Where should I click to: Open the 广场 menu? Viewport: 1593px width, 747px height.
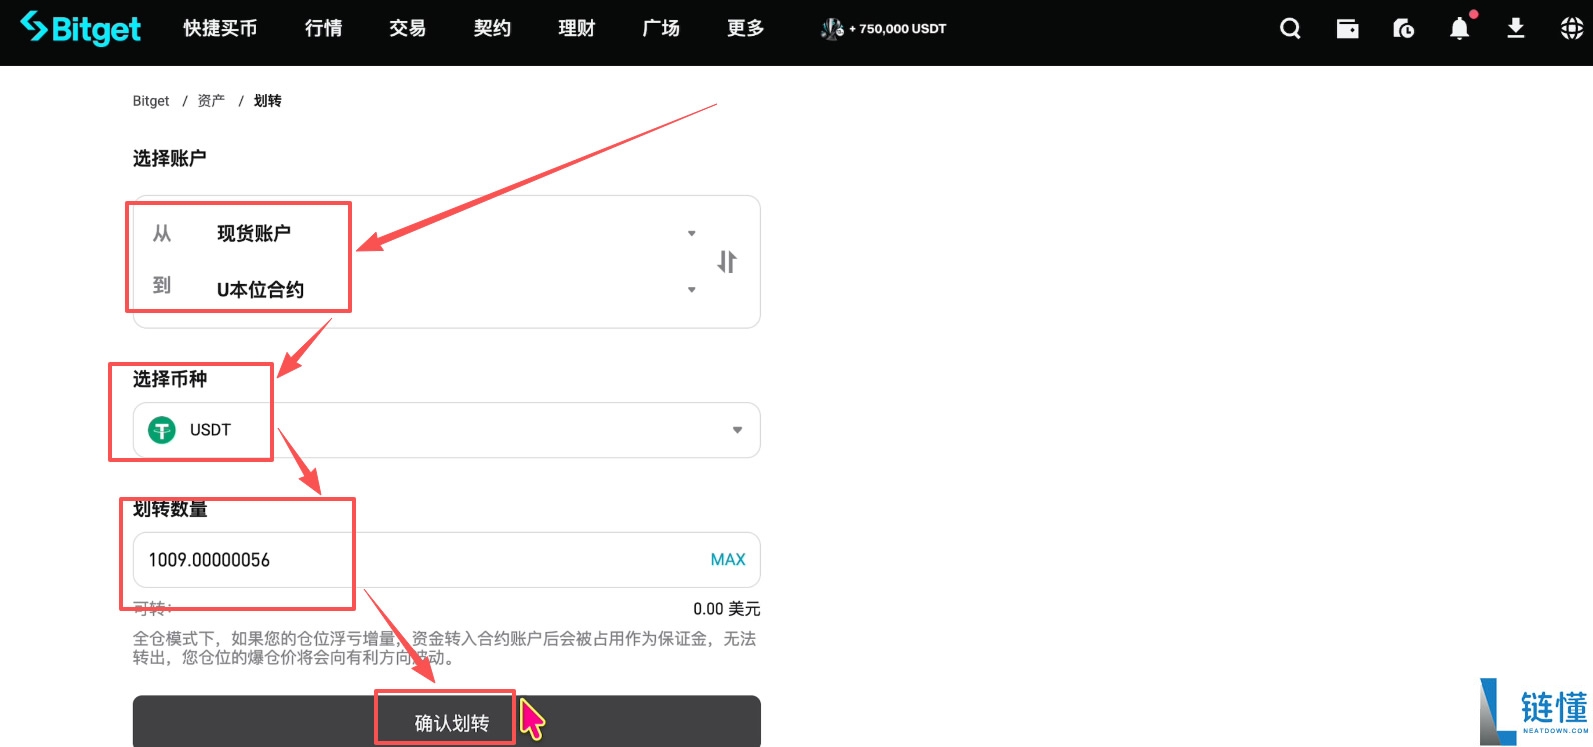[x=661, y=28]
